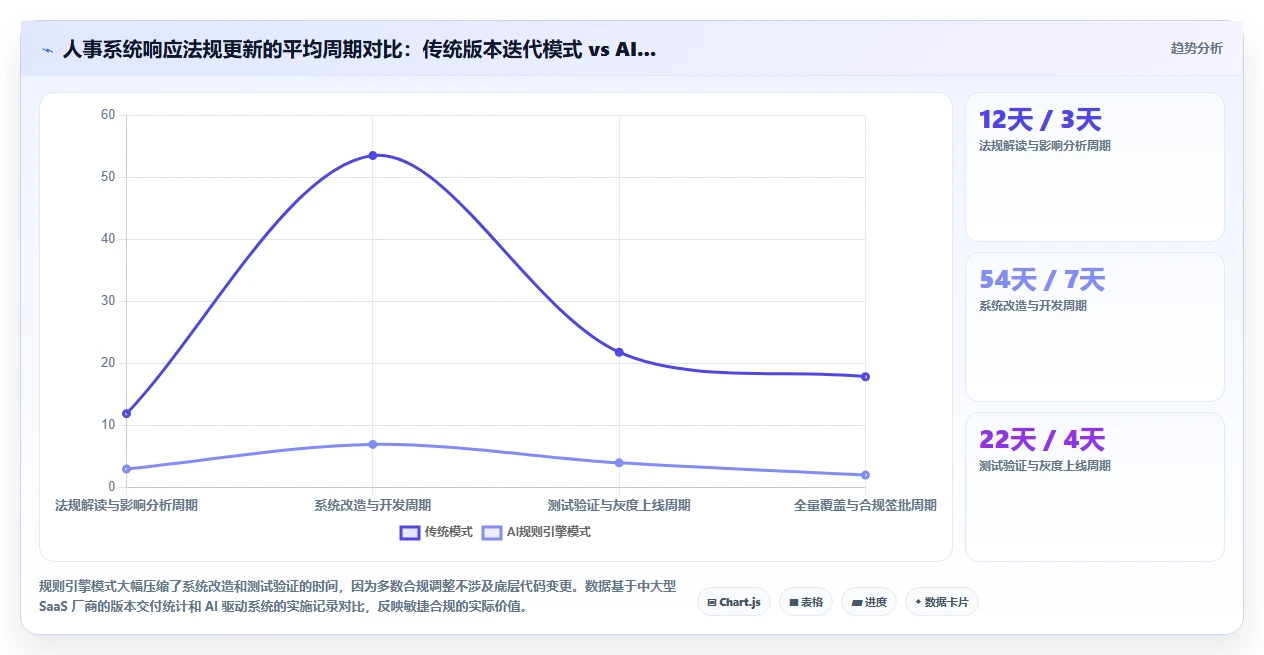Click the icon inside the 进度 tag

[x=856, y=602]
